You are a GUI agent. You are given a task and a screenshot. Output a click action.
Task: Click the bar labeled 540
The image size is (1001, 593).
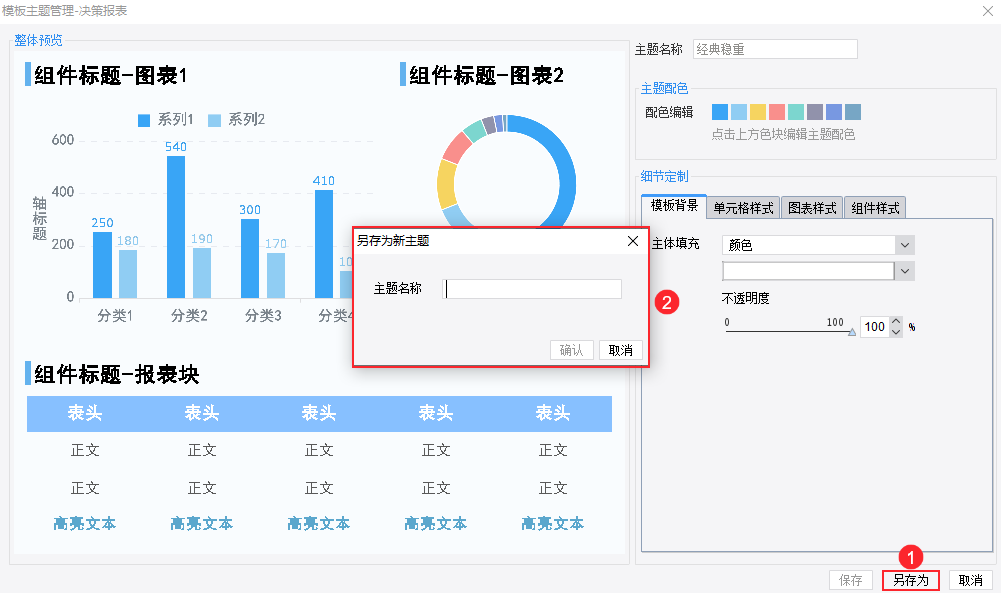pyautogui.click(x=176, y=227)
